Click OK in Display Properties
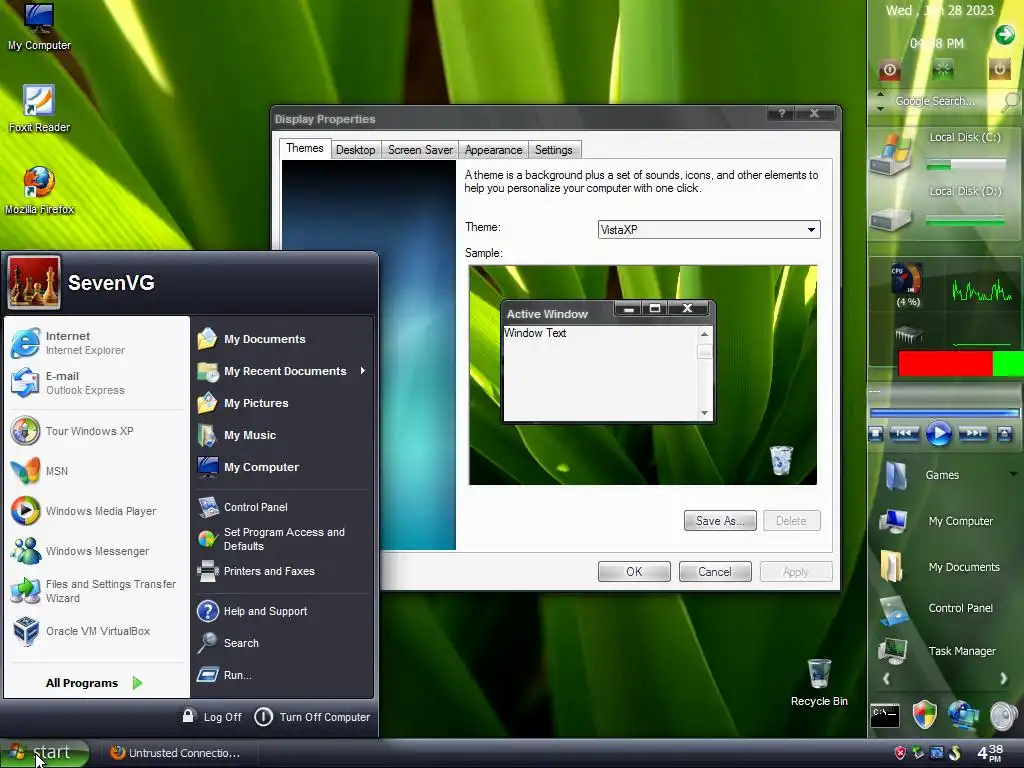The image size is (1024, 768). [x=634, y=571]
